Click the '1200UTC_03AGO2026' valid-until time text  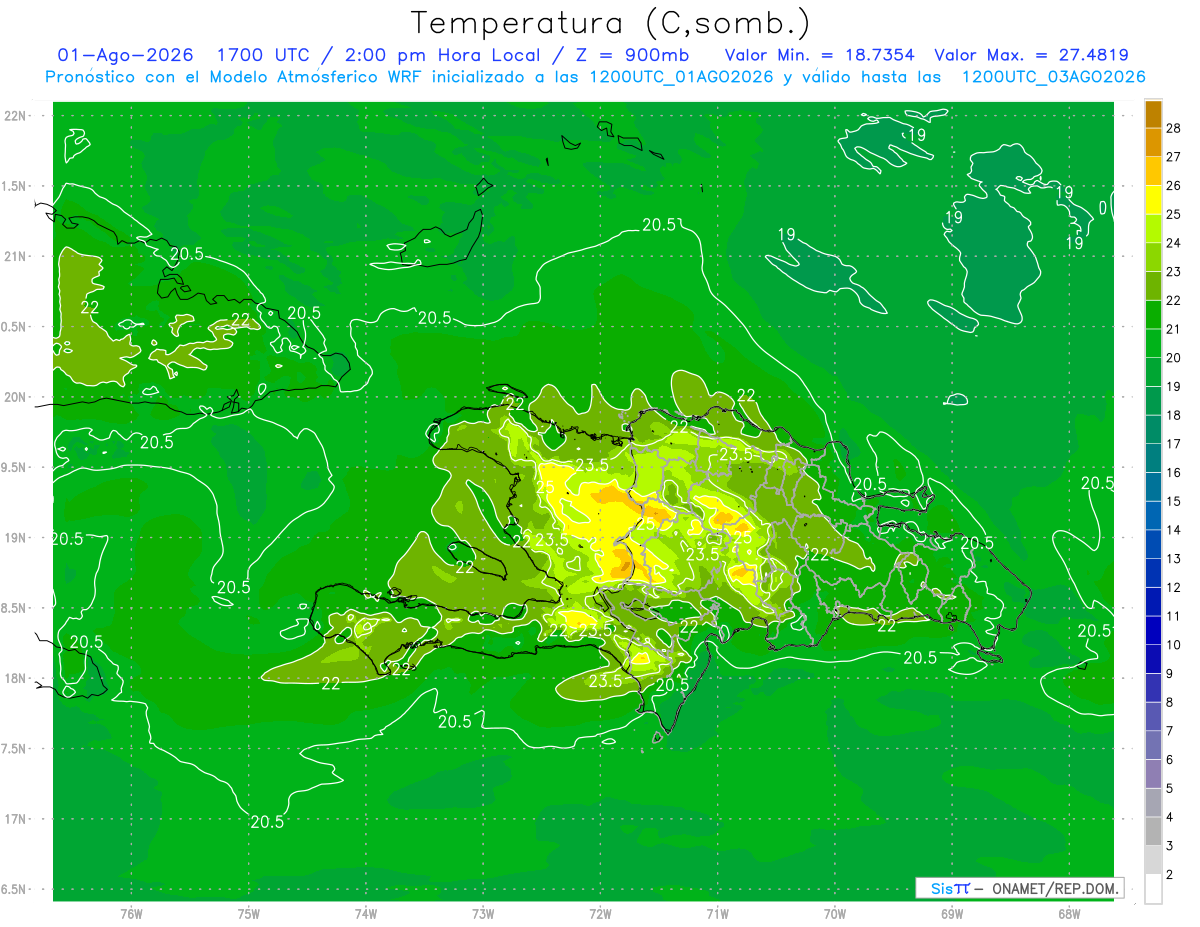pos(1053,77)
